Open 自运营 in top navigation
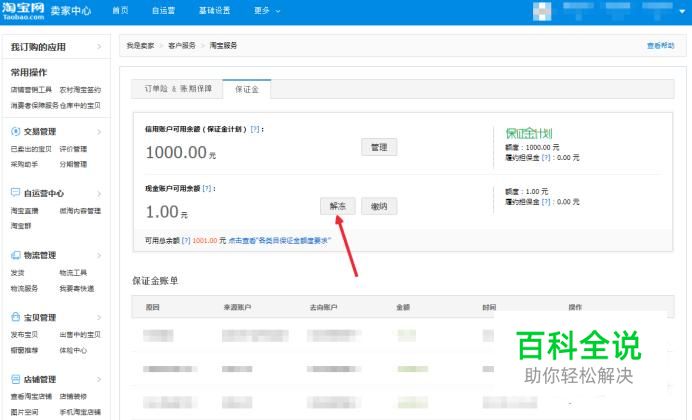692x420 pixels. click(163, 11)
